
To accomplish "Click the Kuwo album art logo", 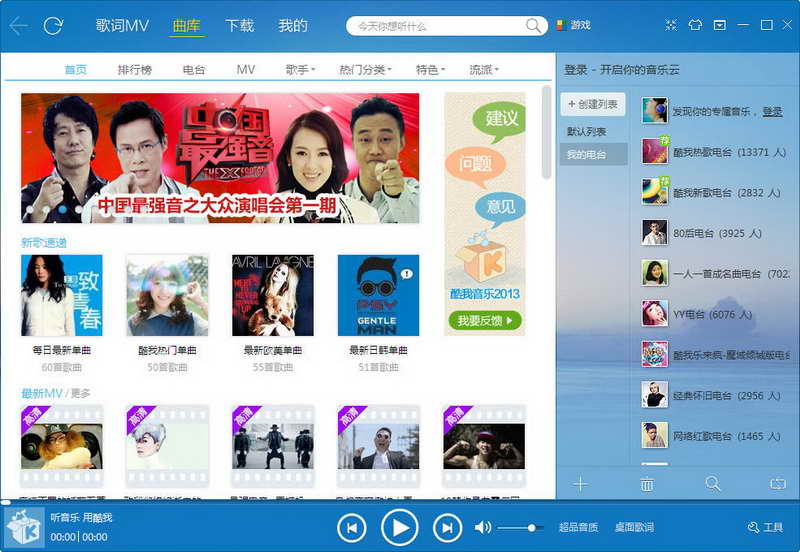I will click(22, 527).
